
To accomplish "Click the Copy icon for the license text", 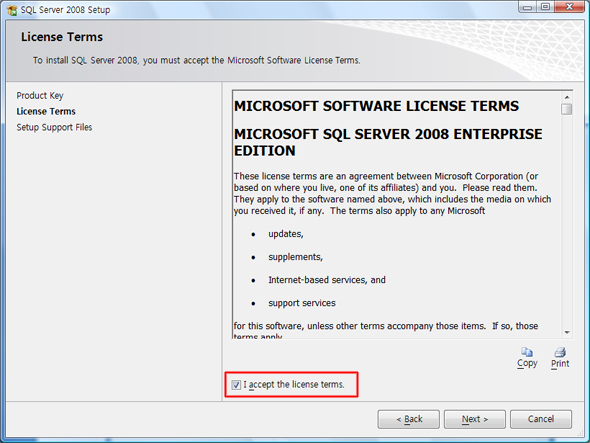I will pos(527,352).
